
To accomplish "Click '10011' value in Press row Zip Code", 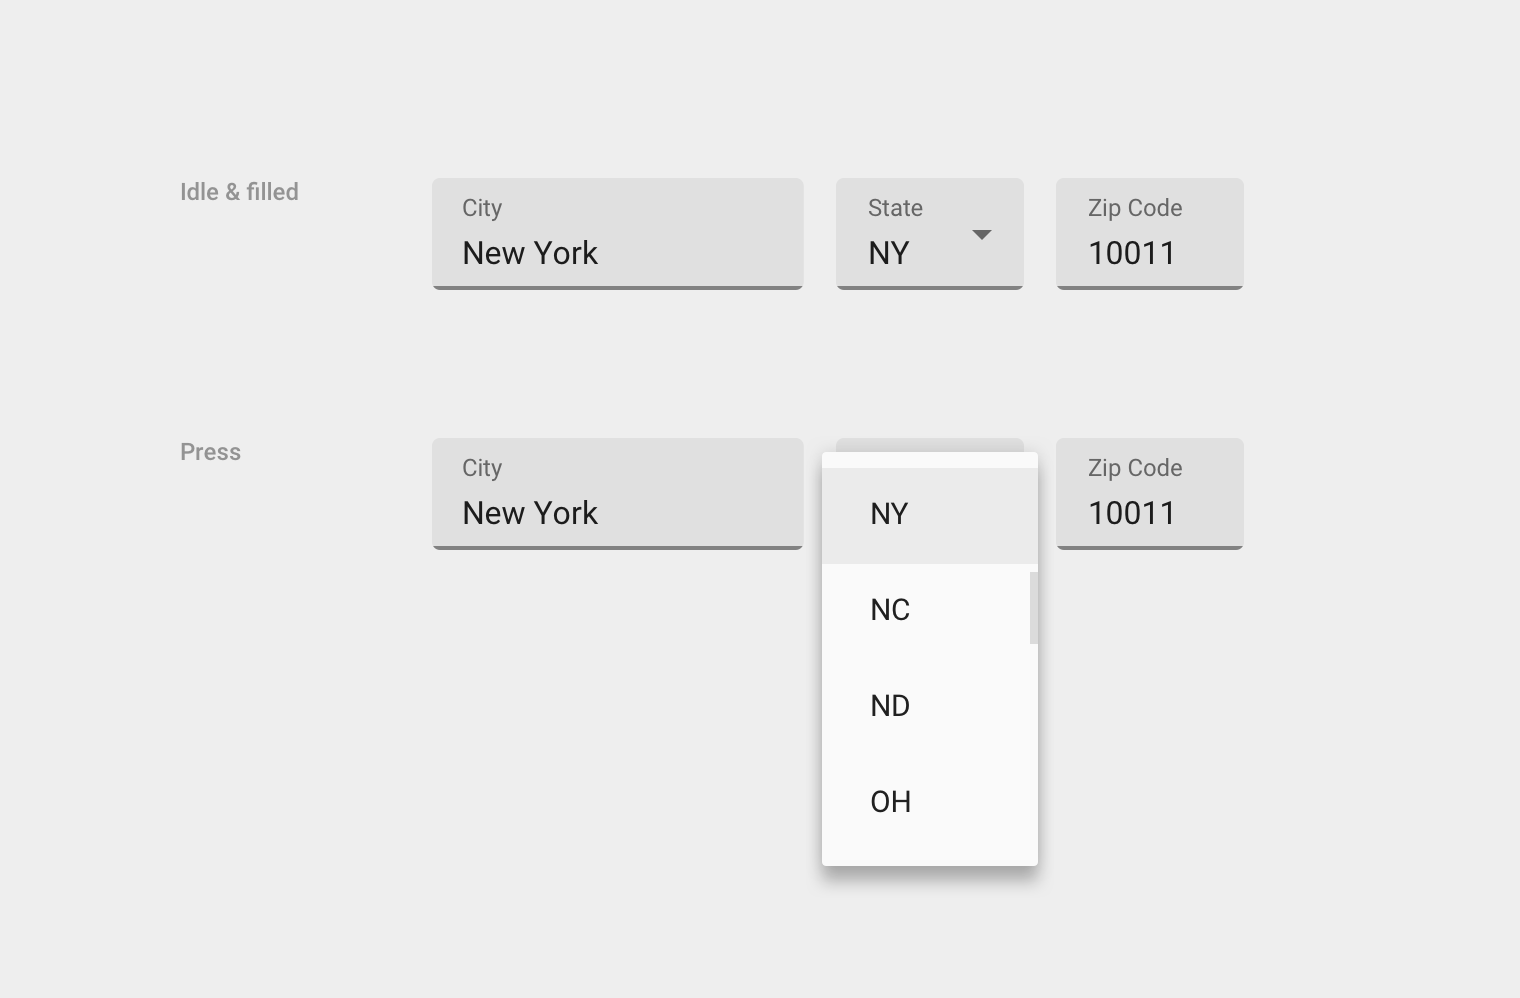I will pyautogui.click(x=1132, y=513).
